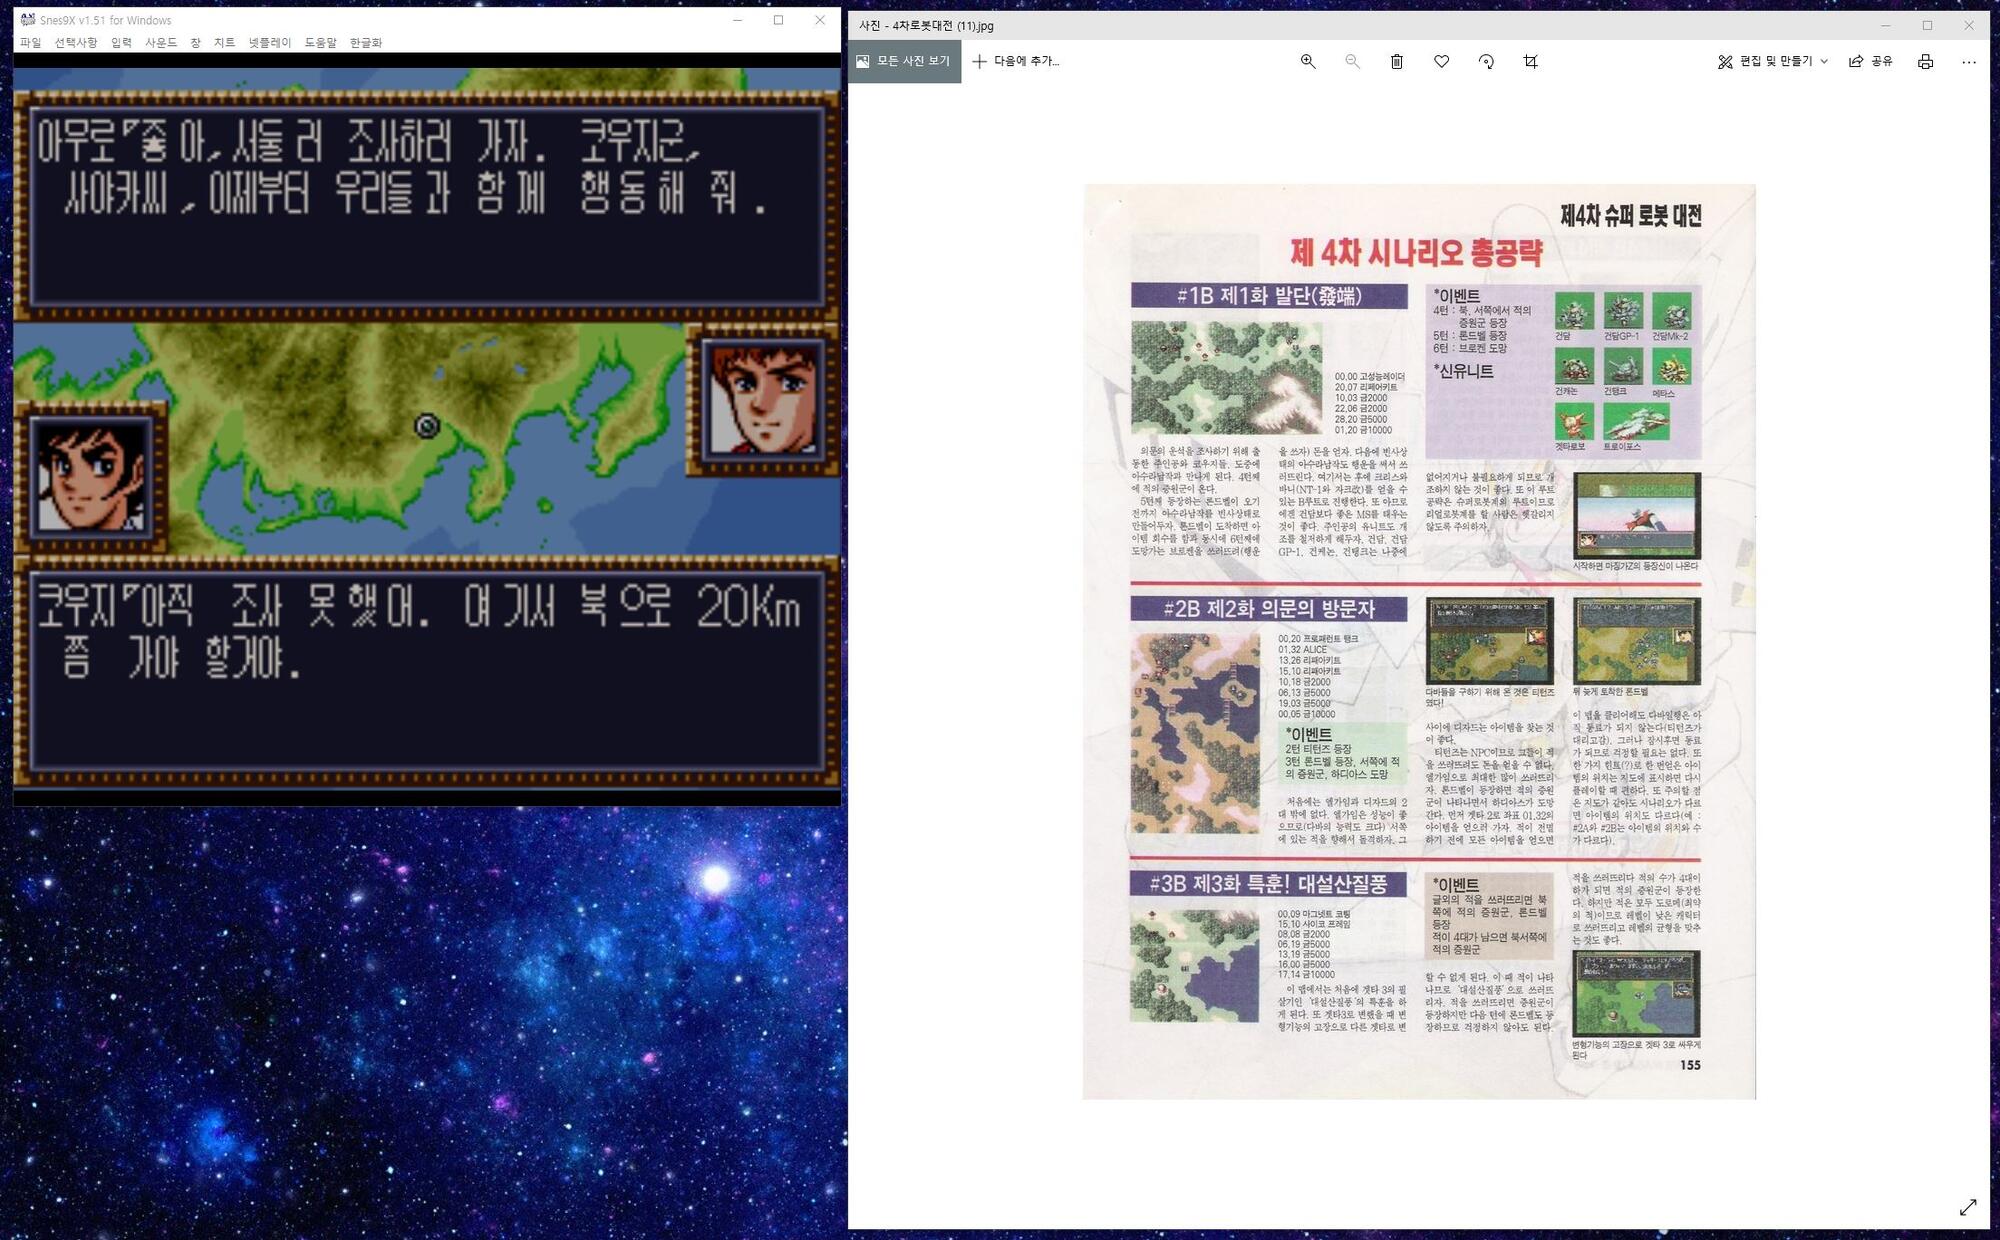Image resolution: width=2000 pixels, height=1240 pixels.
Task: Open the 치트 menu in Snes9X
Action: (x=224, y=43)
